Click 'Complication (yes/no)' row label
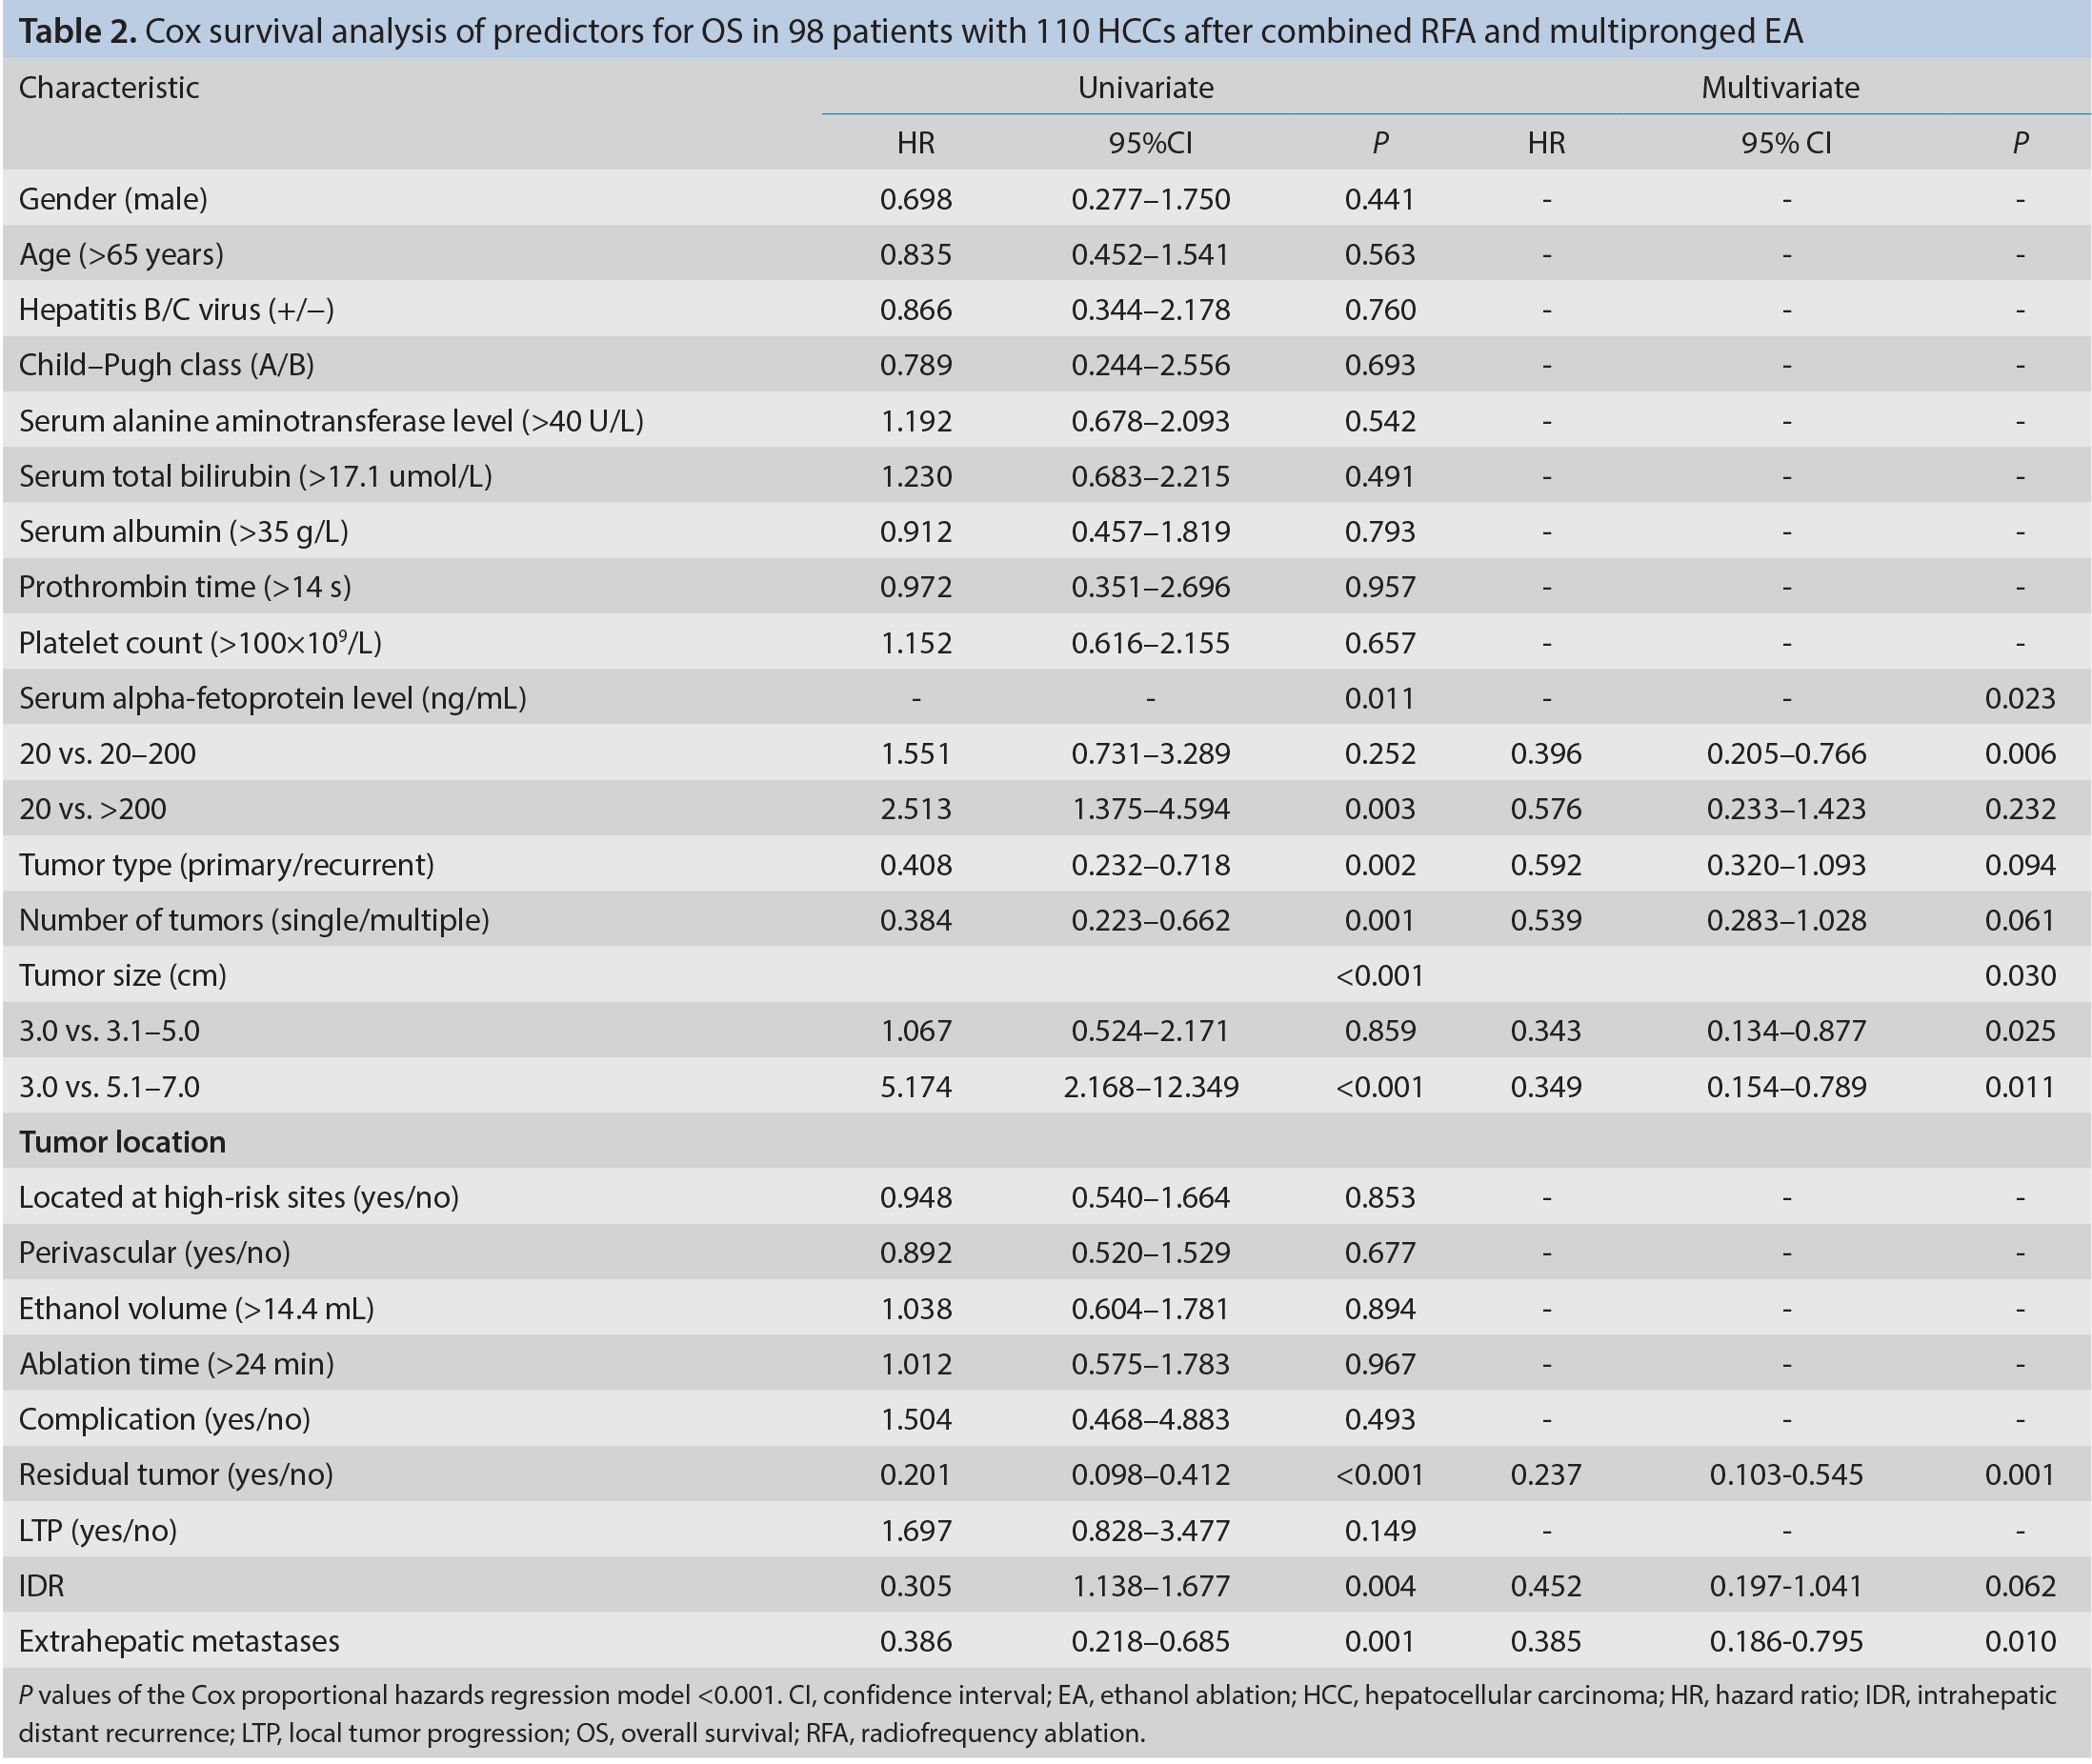 (165, 1419)
